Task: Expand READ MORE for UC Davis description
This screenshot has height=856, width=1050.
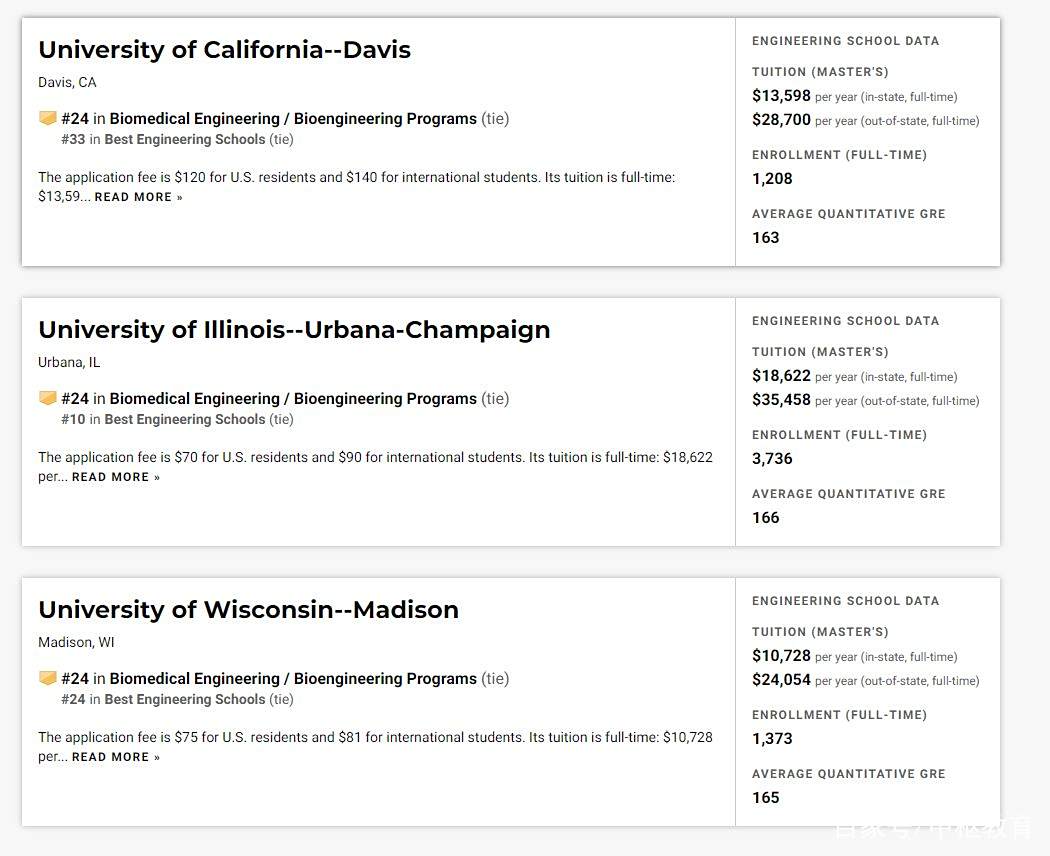Action: pyautogui.click(x=139, y=197)
